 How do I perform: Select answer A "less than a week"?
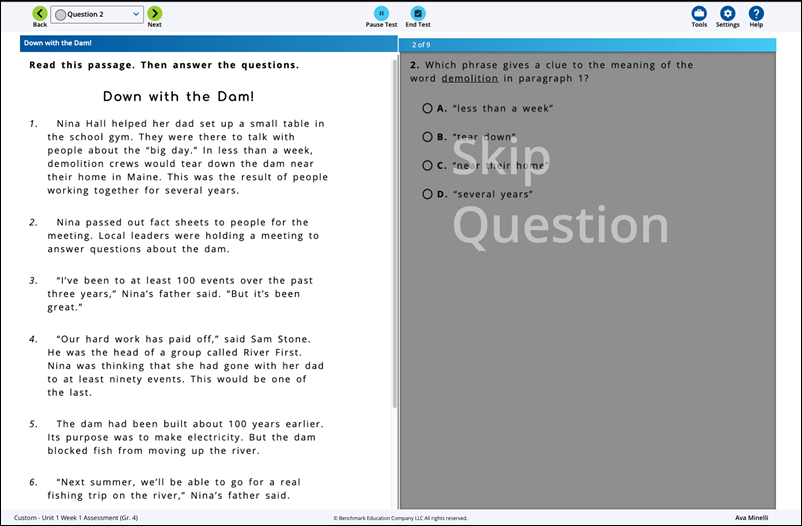(x=427, y=108)
